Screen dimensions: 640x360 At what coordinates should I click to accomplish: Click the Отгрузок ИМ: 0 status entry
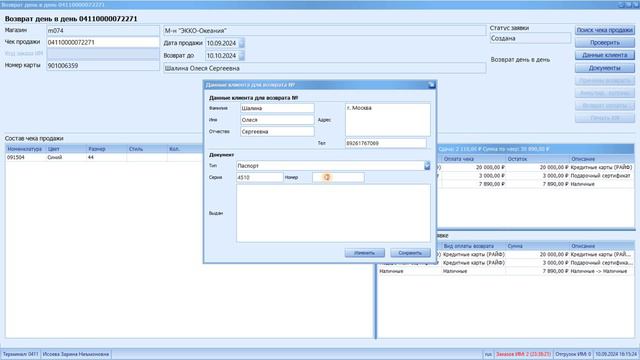tap(573, 354)
